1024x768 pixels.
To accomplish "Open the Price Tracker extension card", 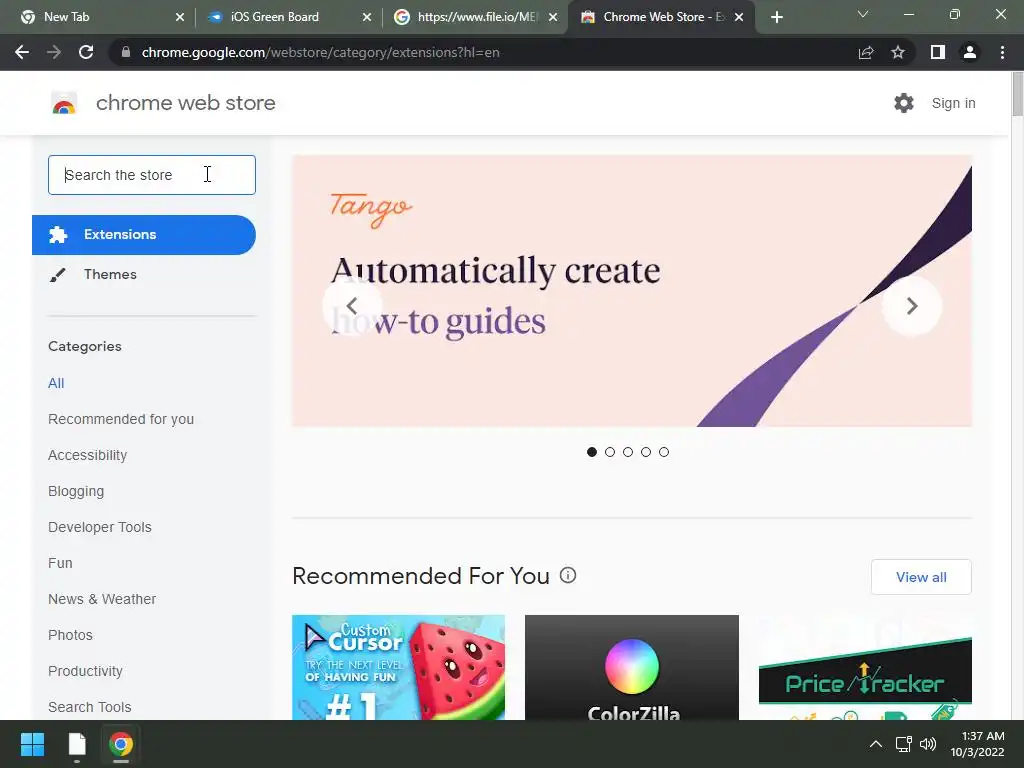I will click(x=865, y=667).
